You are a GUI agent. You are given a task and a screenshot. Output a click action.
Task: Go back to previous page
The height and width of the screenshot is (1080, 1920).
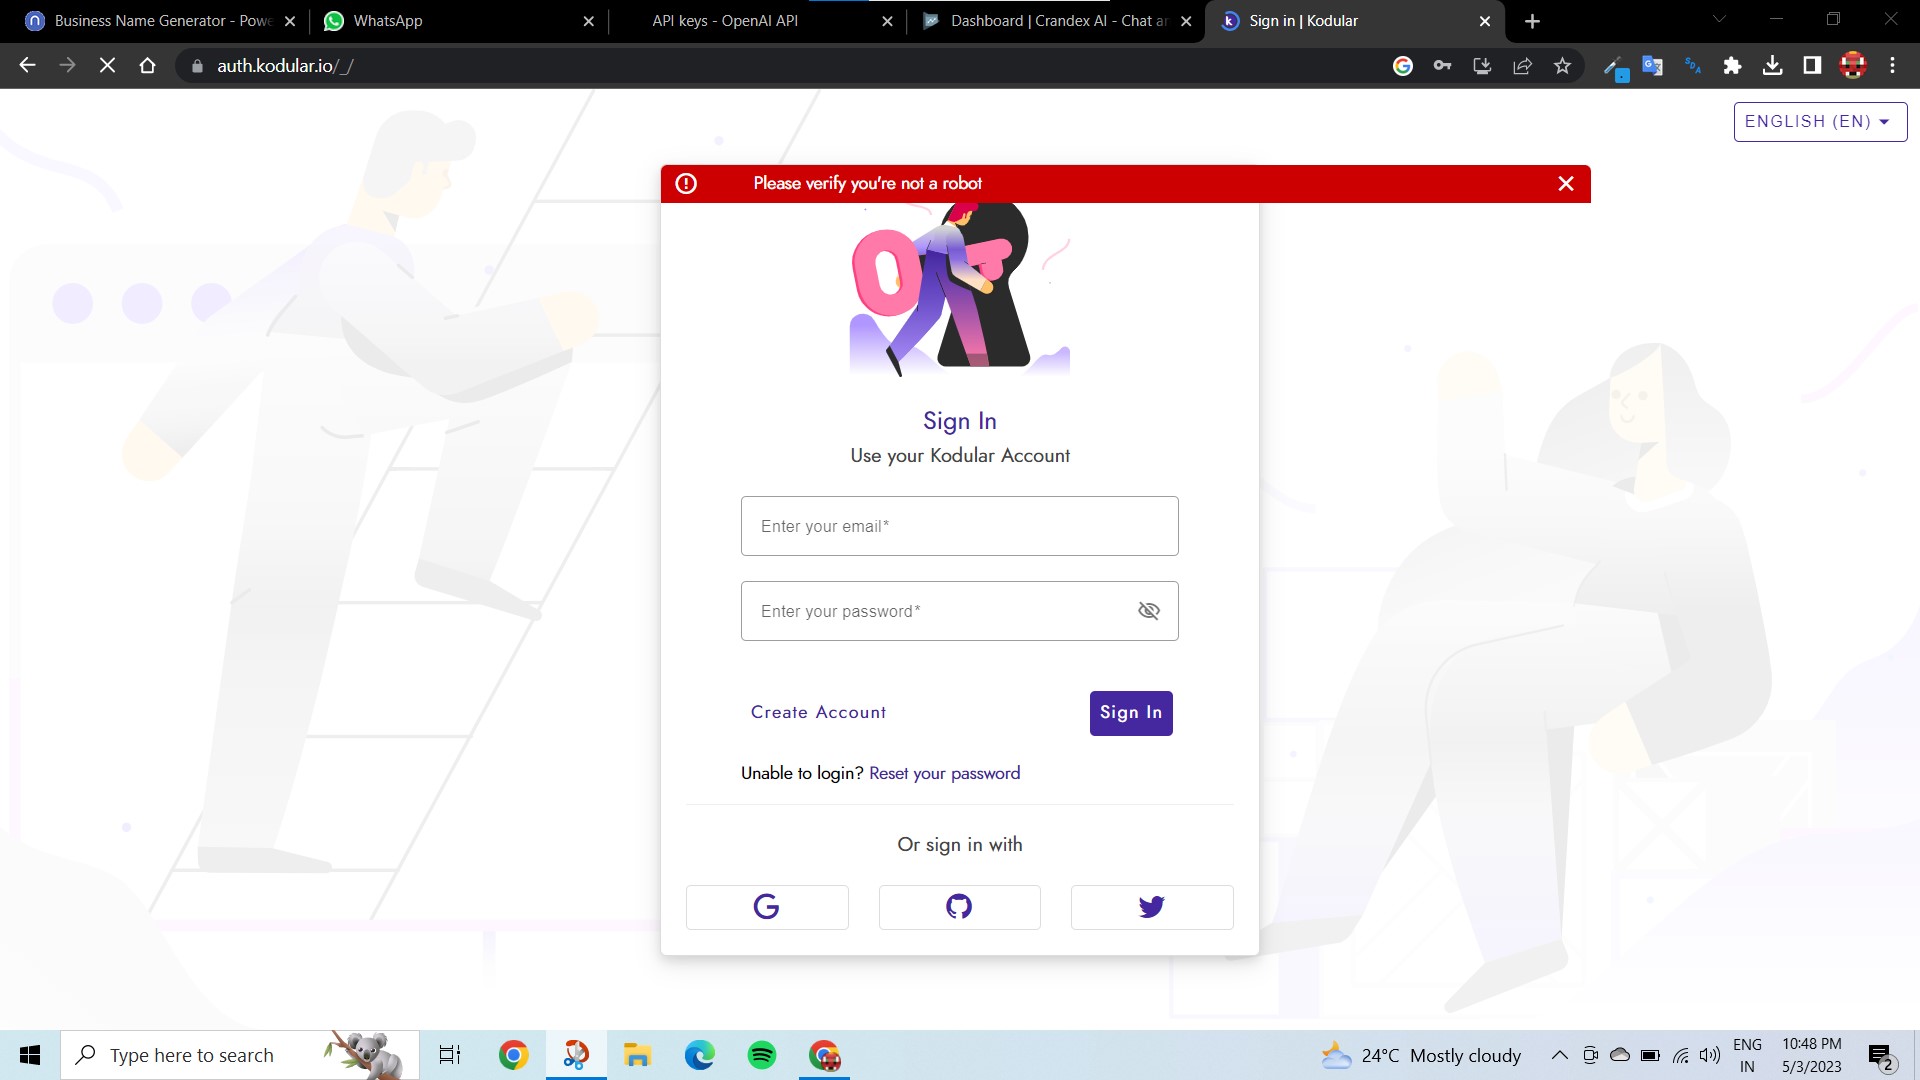click(x=27, y=66)
